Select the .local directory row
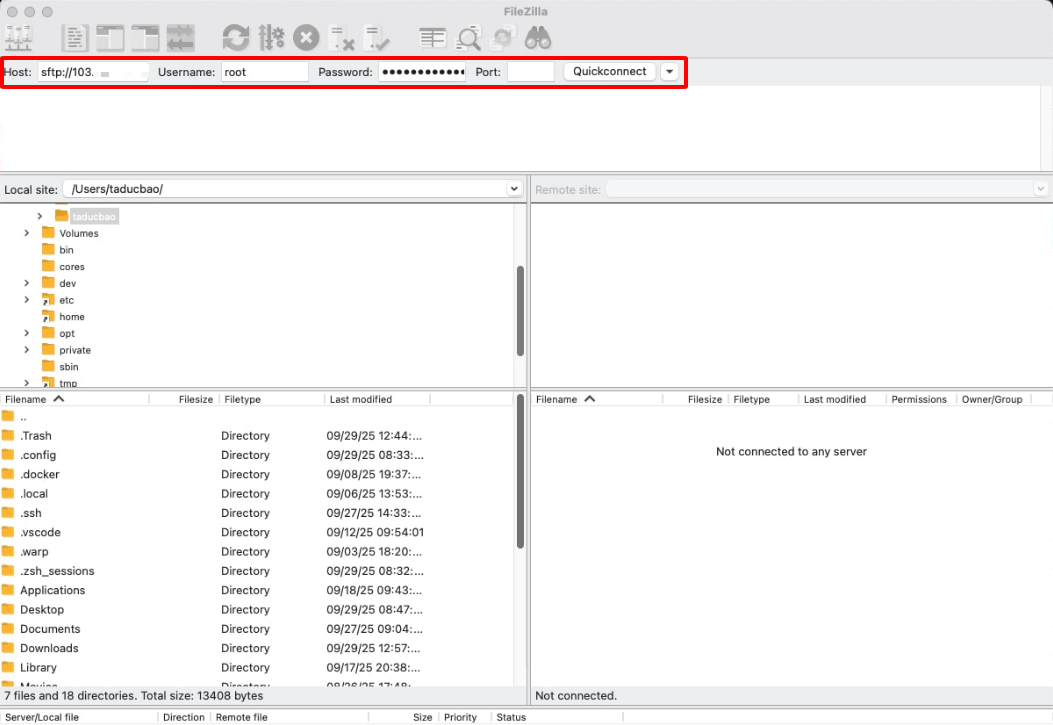Viewport: 1053px width, 725px height. [x=257, y=493]
